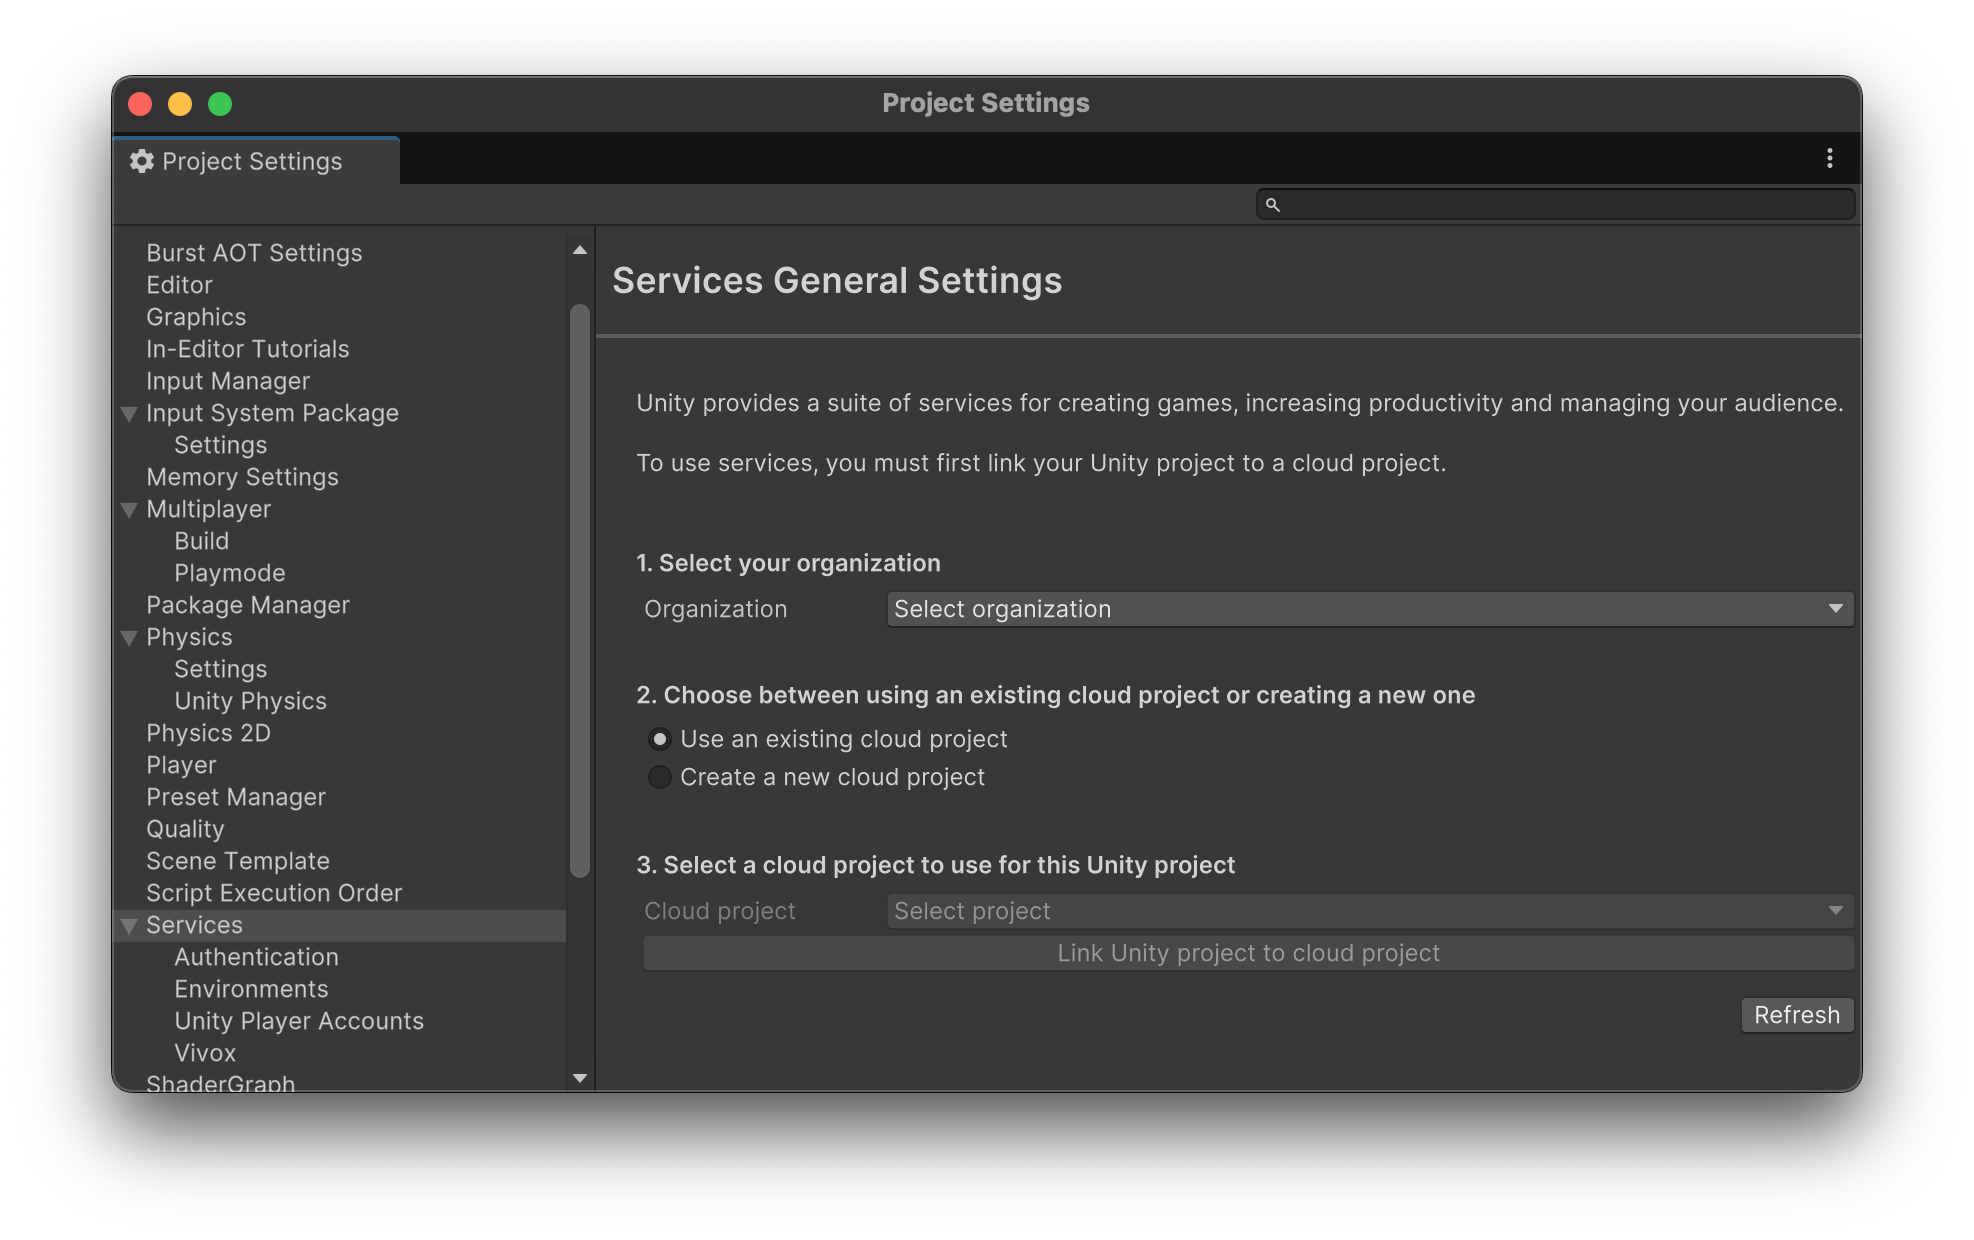Collapse the Services tree node
1974x1240 pixels.
pyautogui.click(x=129, y=926)
